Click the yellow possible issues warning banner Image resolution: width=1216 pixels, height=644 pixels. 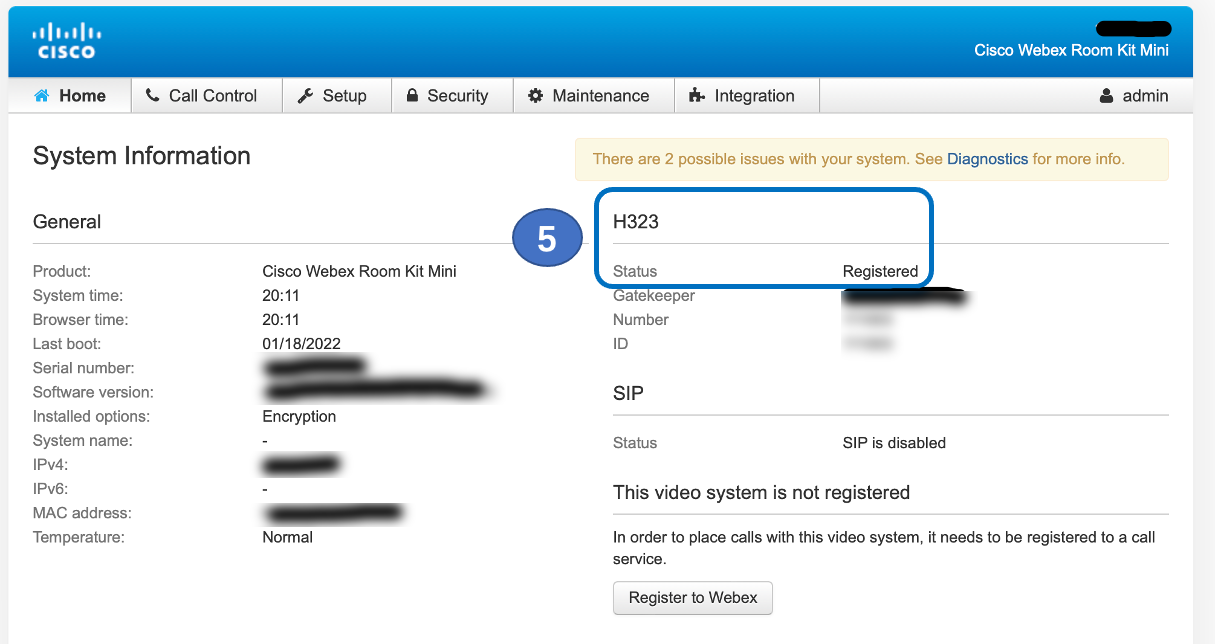872,159
